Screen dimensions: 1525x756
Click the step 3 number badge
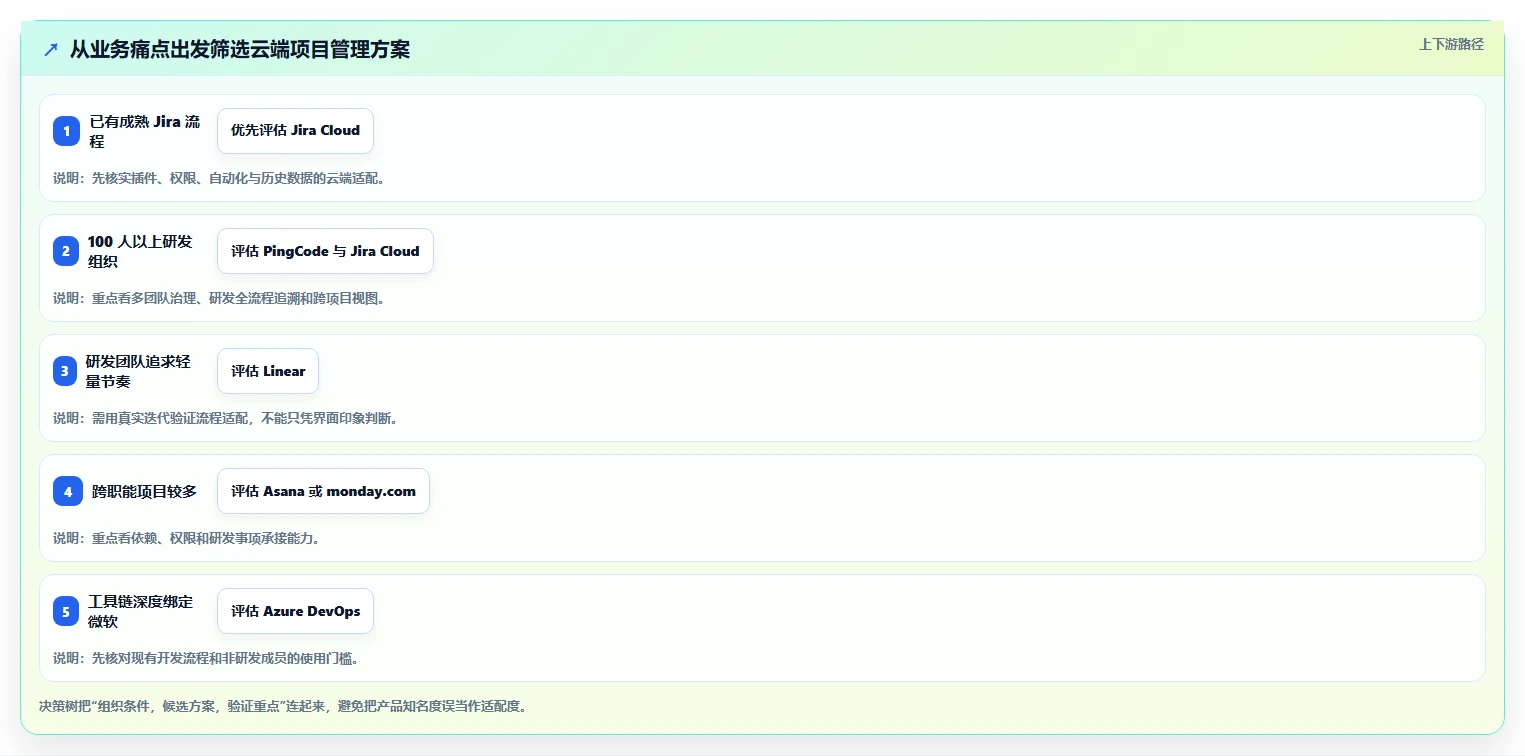66,371
